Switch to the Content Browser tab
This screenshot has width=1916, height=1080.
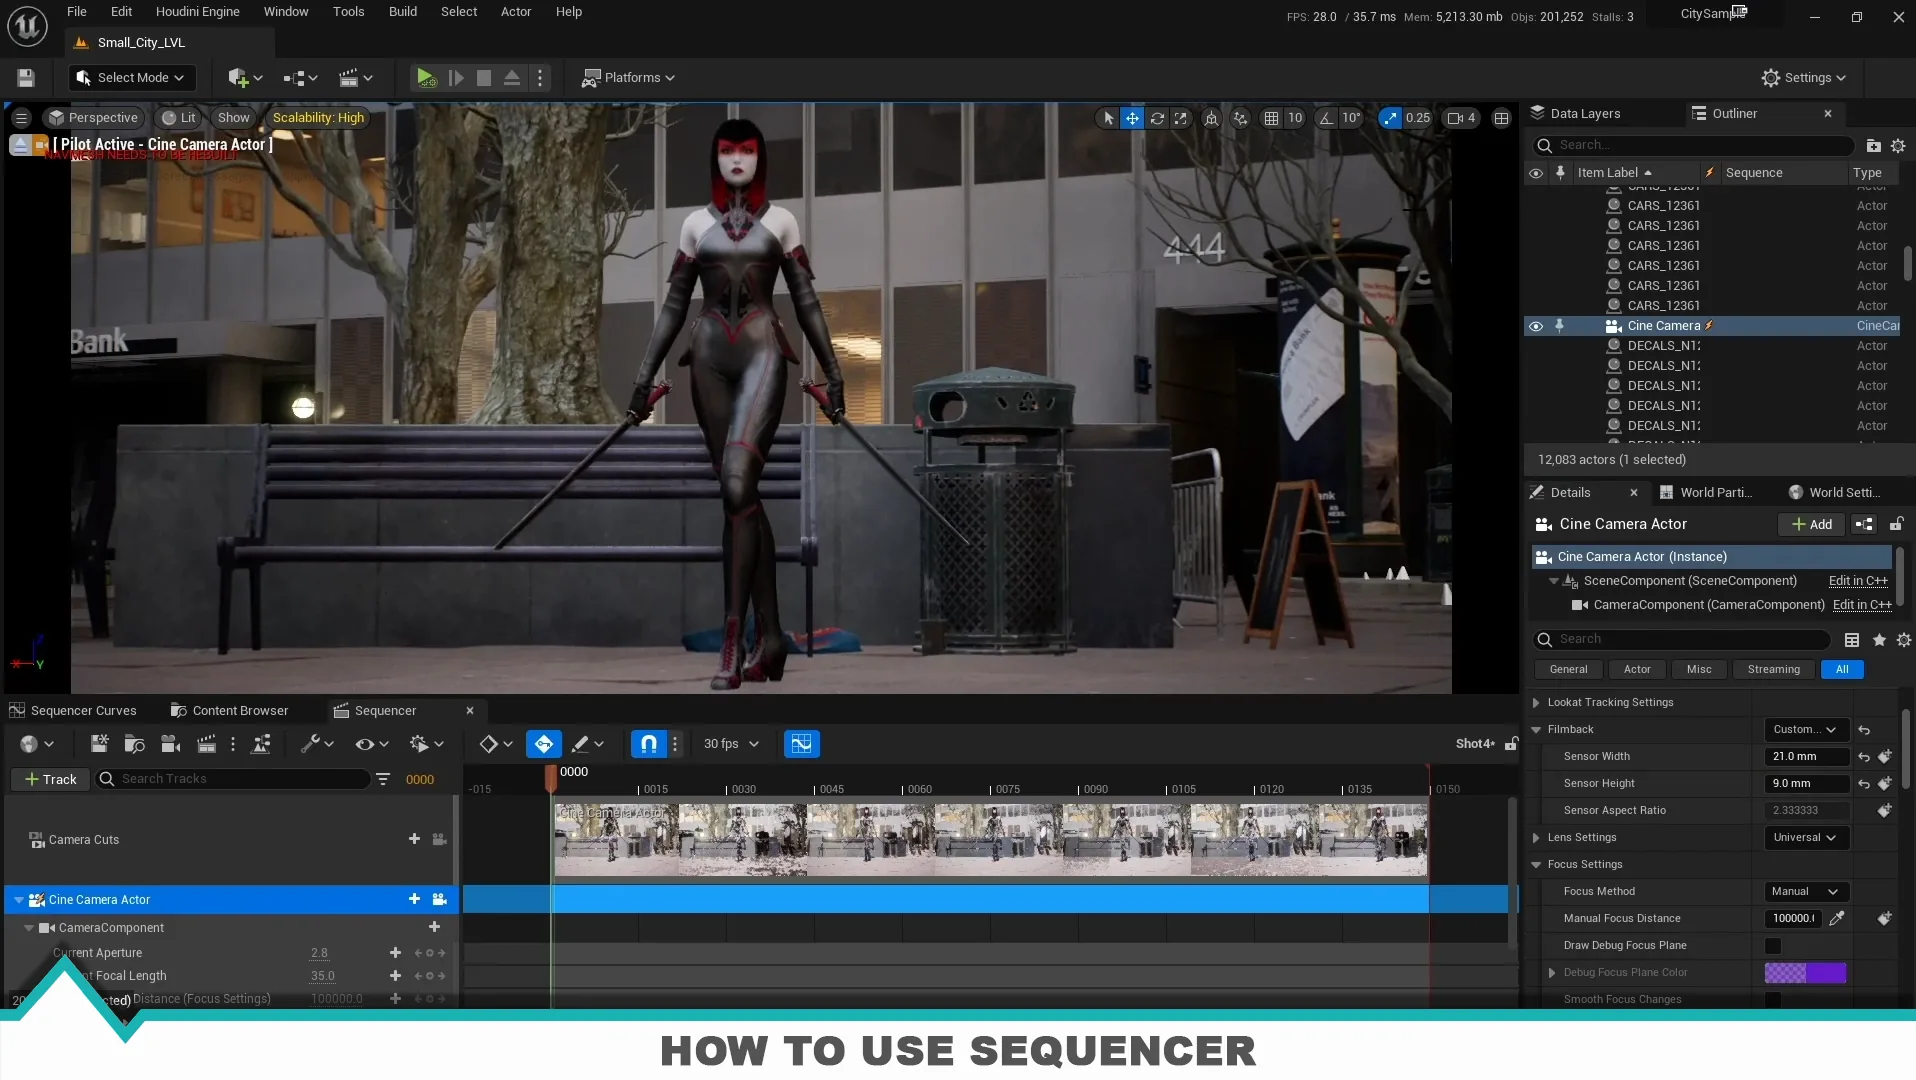coord(238,710)
